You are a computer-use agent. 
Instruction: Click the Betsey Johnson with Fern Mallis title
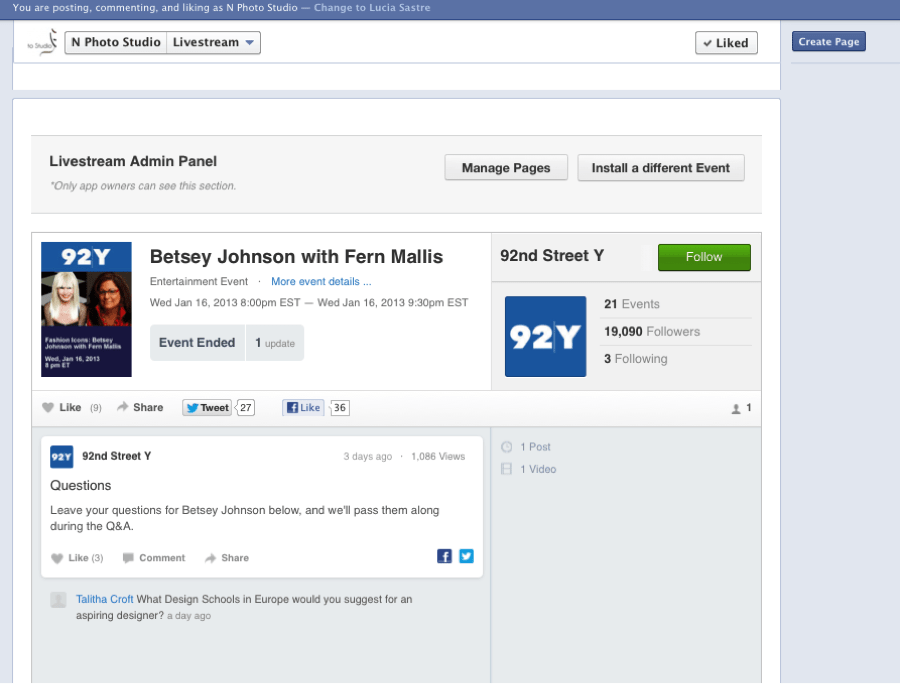point(296,256)
